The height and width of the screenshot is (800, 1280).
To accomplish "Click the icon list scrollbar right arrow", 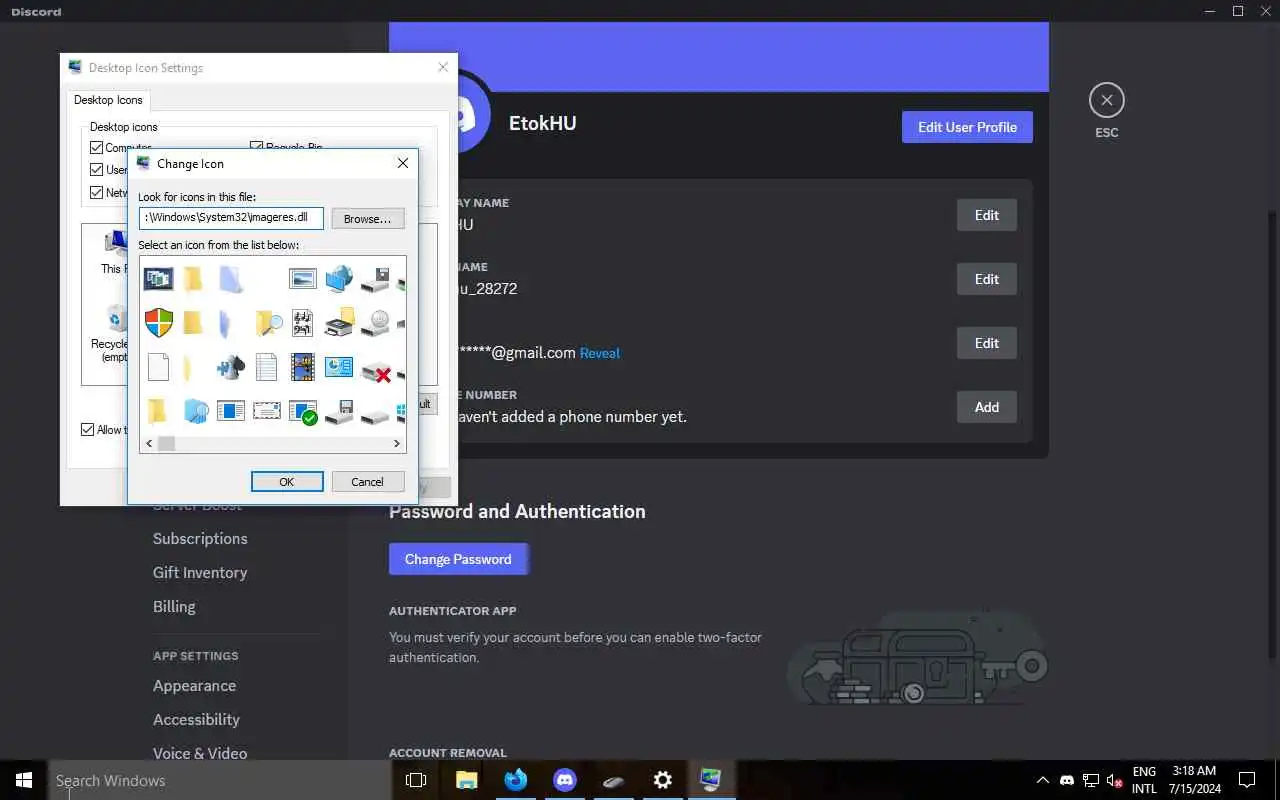I will [397, 443].
